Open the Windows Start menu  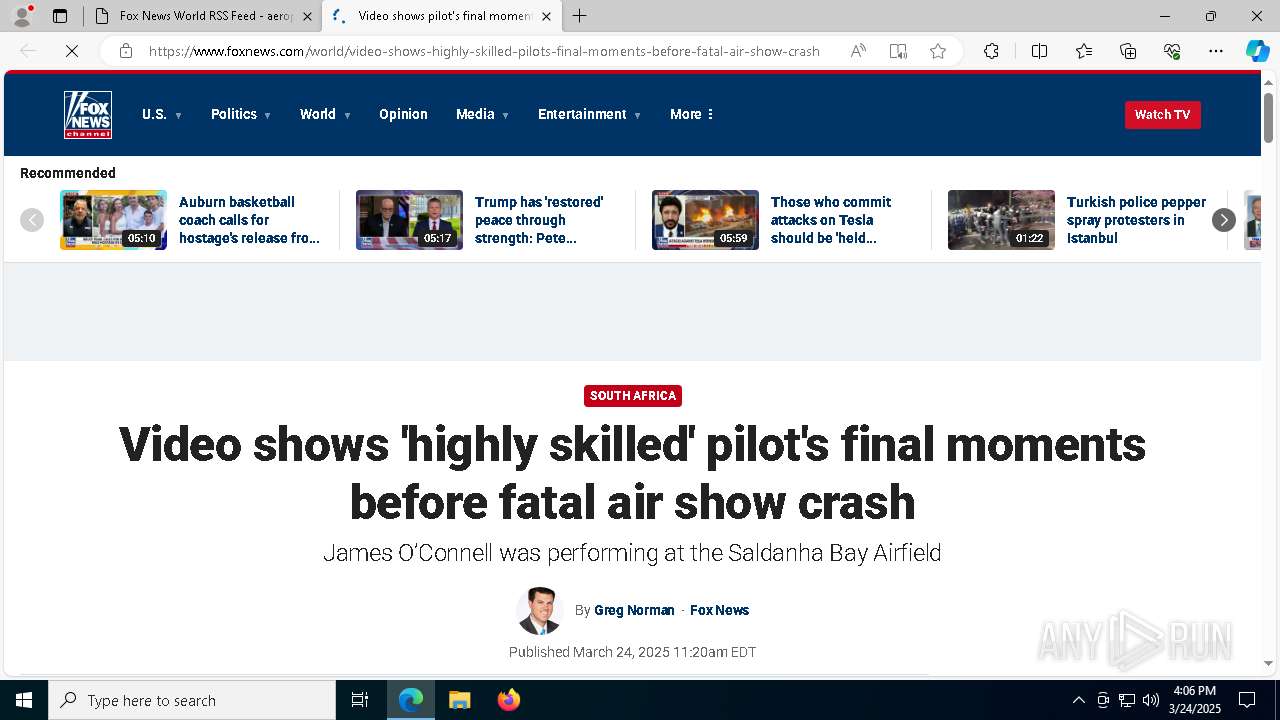24,700
